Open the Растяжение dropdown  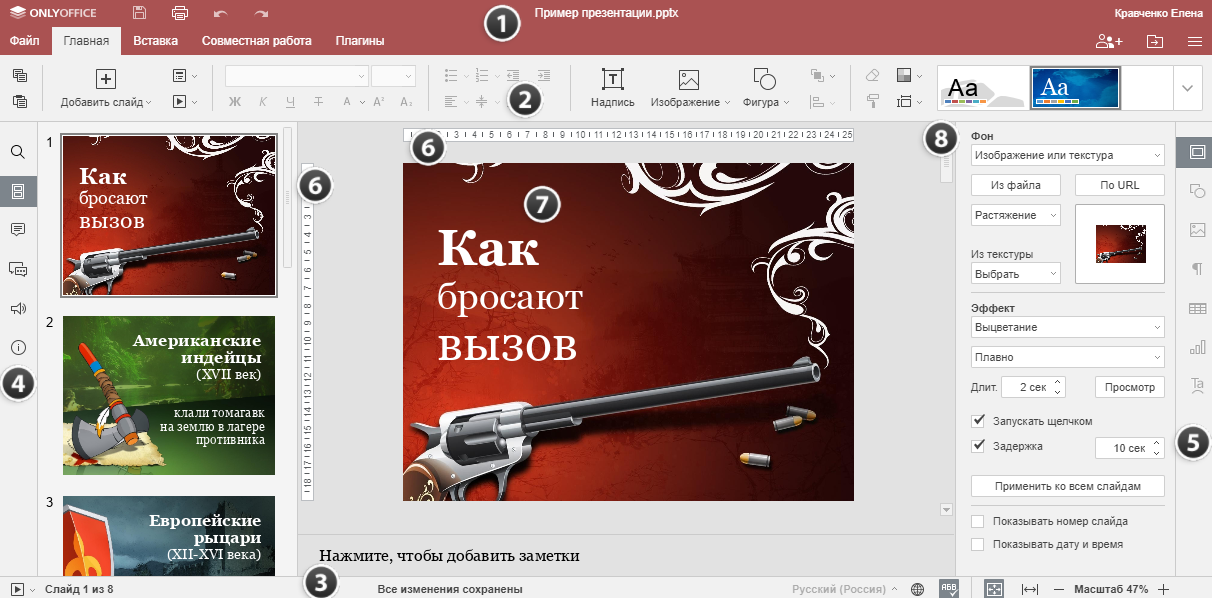[1015, 215]
